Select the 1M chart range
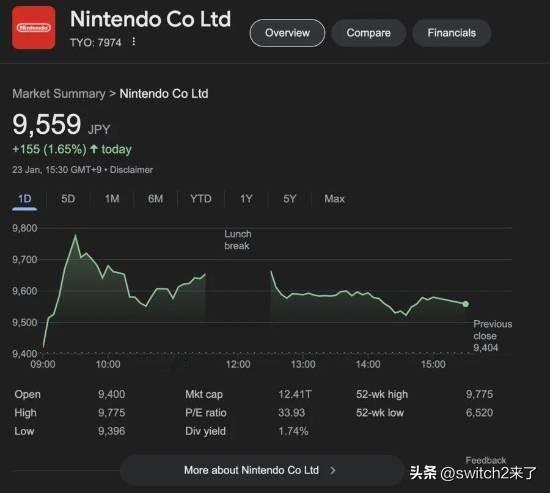Viewport: 550px width, 493px height. 112,199
